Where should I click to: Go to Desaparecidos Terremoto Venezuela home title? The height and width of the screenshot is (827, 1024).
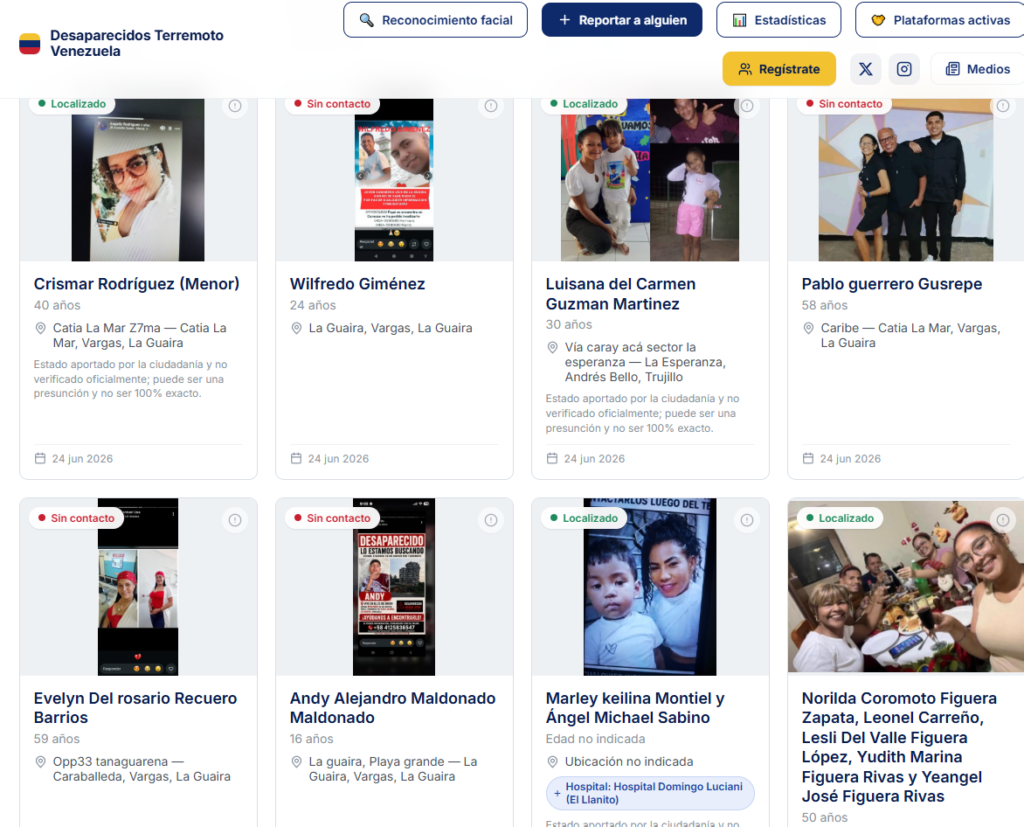click(136, 43)
